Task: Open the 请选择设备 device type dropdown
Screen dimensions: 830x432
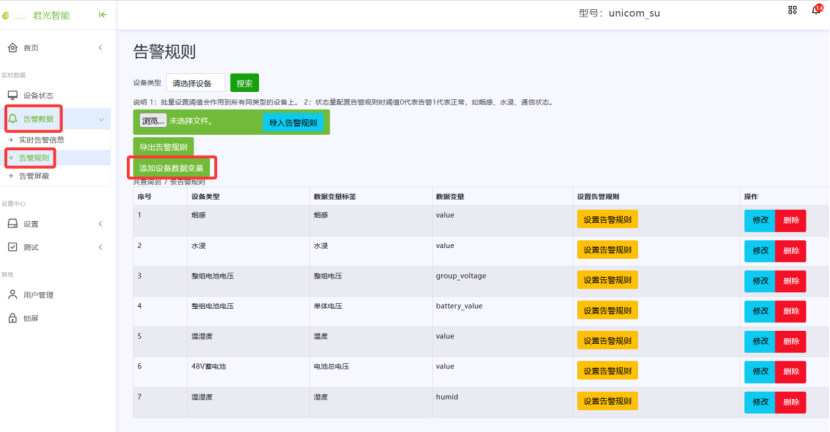Action: pos(195,83)
